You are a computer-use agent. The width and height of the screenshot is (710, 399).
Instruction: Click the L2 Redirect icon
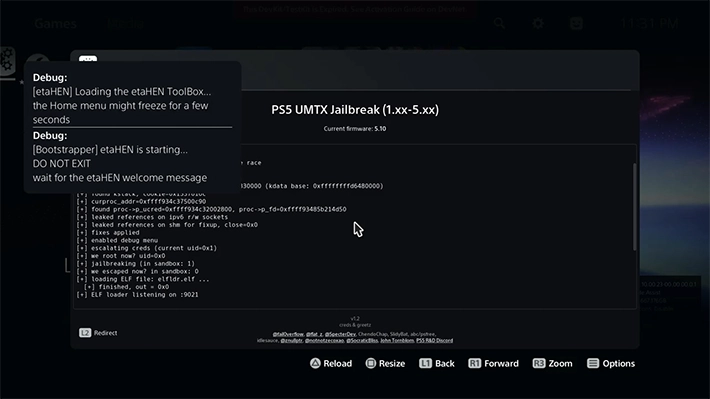(x=85, y=333)
